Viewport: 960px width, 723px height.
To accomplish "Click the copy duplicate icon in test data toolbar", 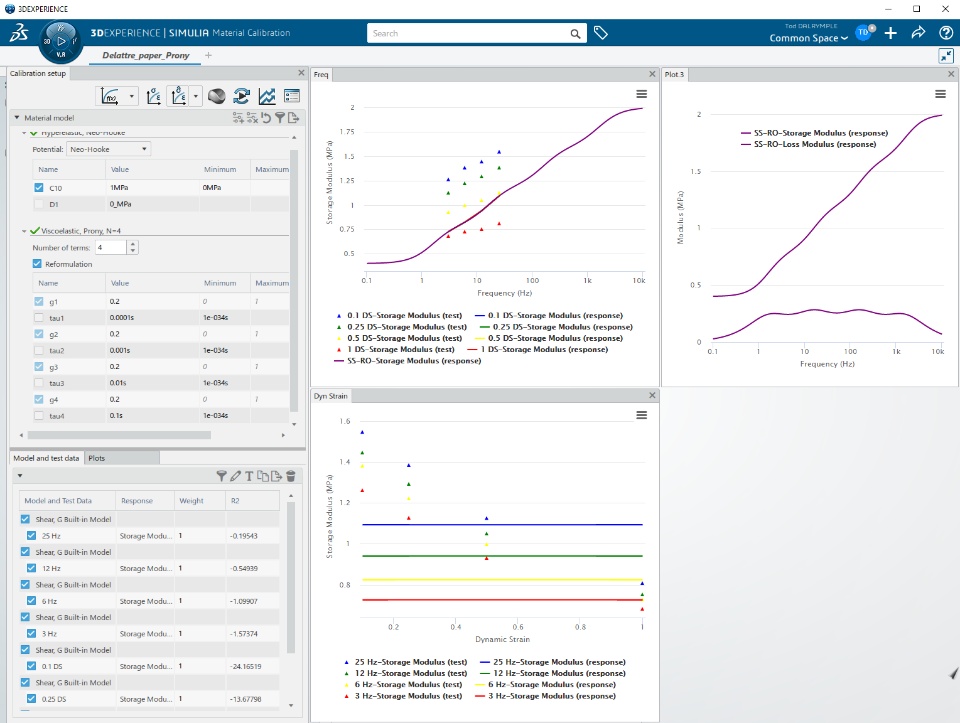I will (263, 476).
